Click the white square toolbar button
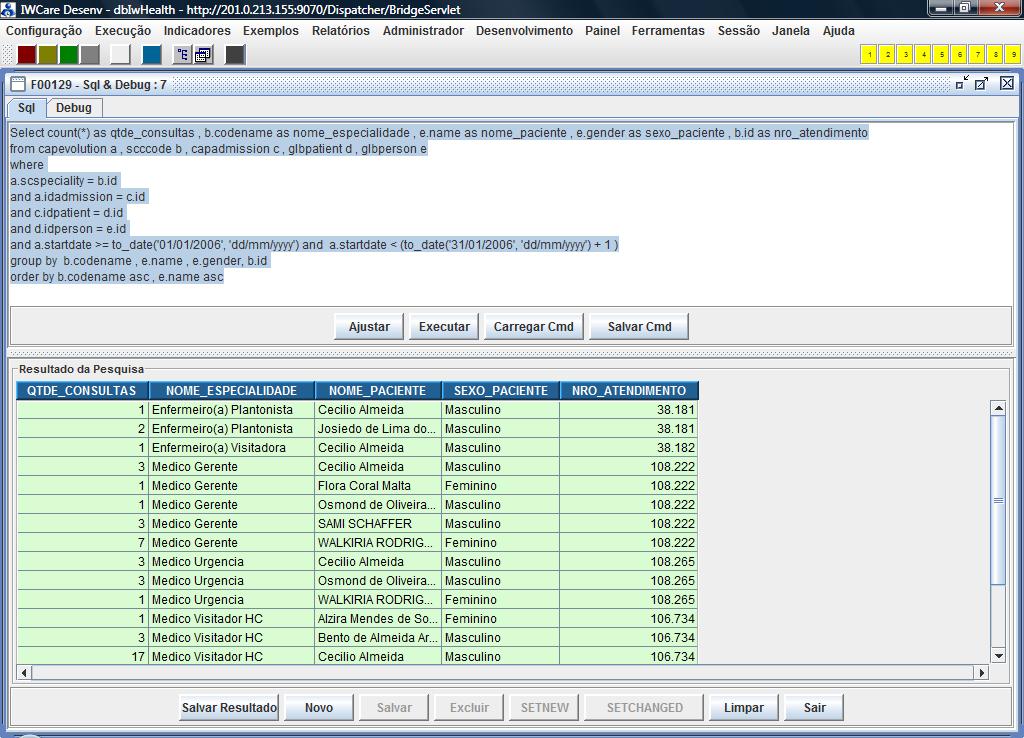Screen dimensions: 1024x738 [120, 55]
